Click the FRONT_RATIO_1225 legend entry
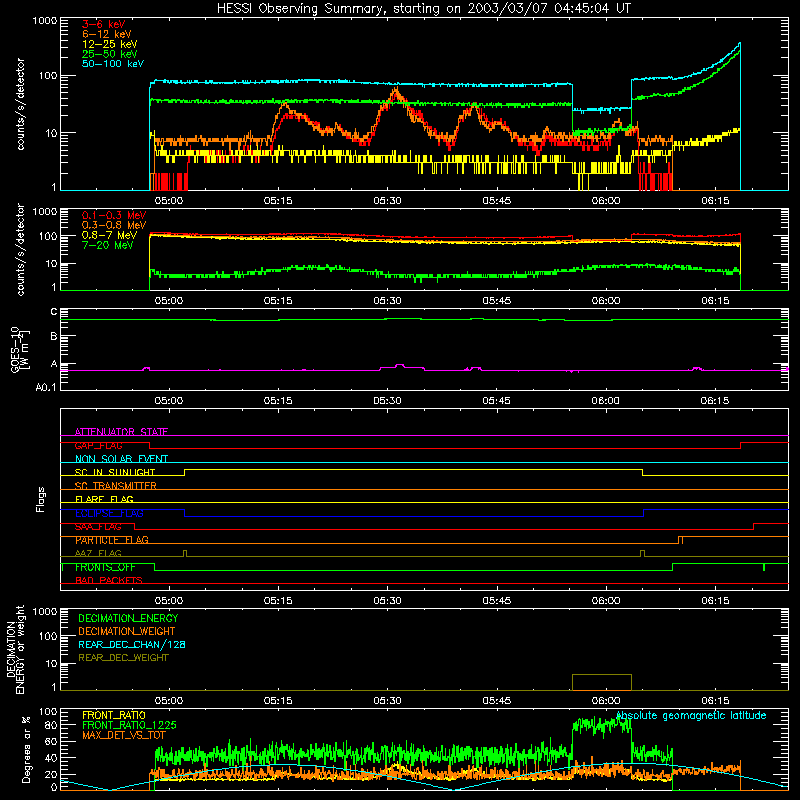 coord(129,725)
